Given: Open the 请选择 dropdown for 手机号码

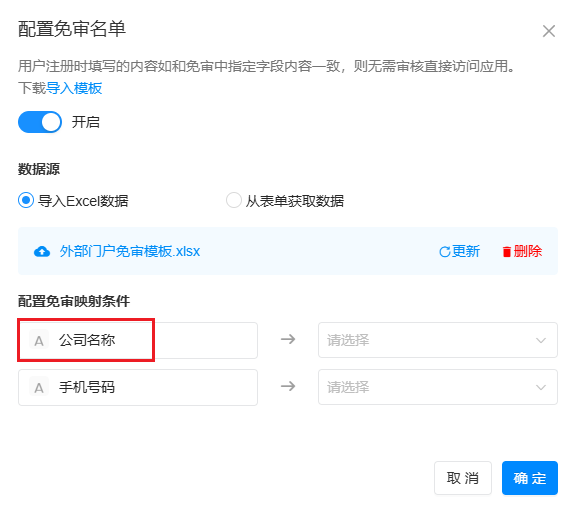Looking at the screenshot, I should click(x=438, y=387).
